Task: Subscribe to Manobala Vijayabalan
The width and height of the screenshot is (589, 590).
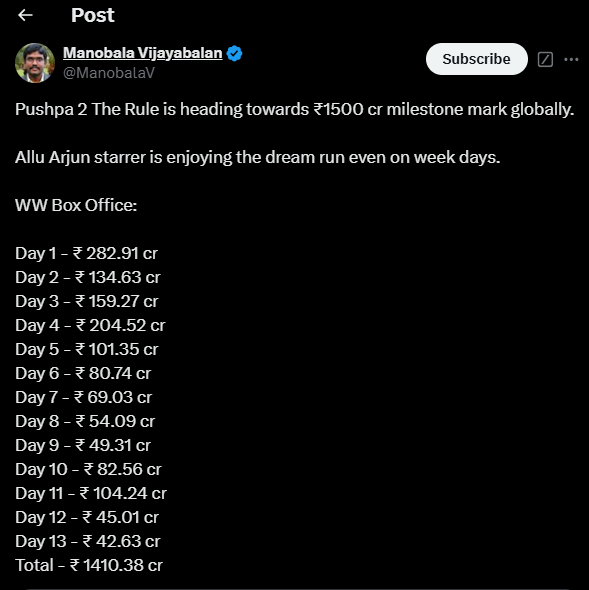Action: [476, 59]
